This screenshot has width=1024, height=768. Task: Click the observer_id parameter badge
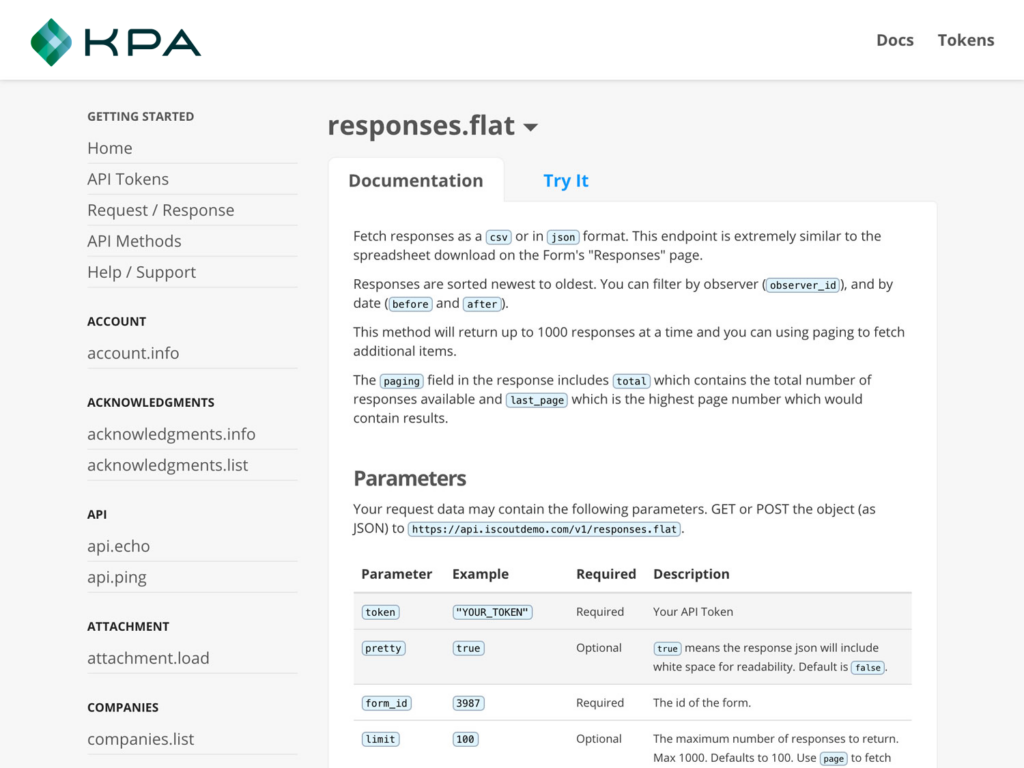pos(803,285)
